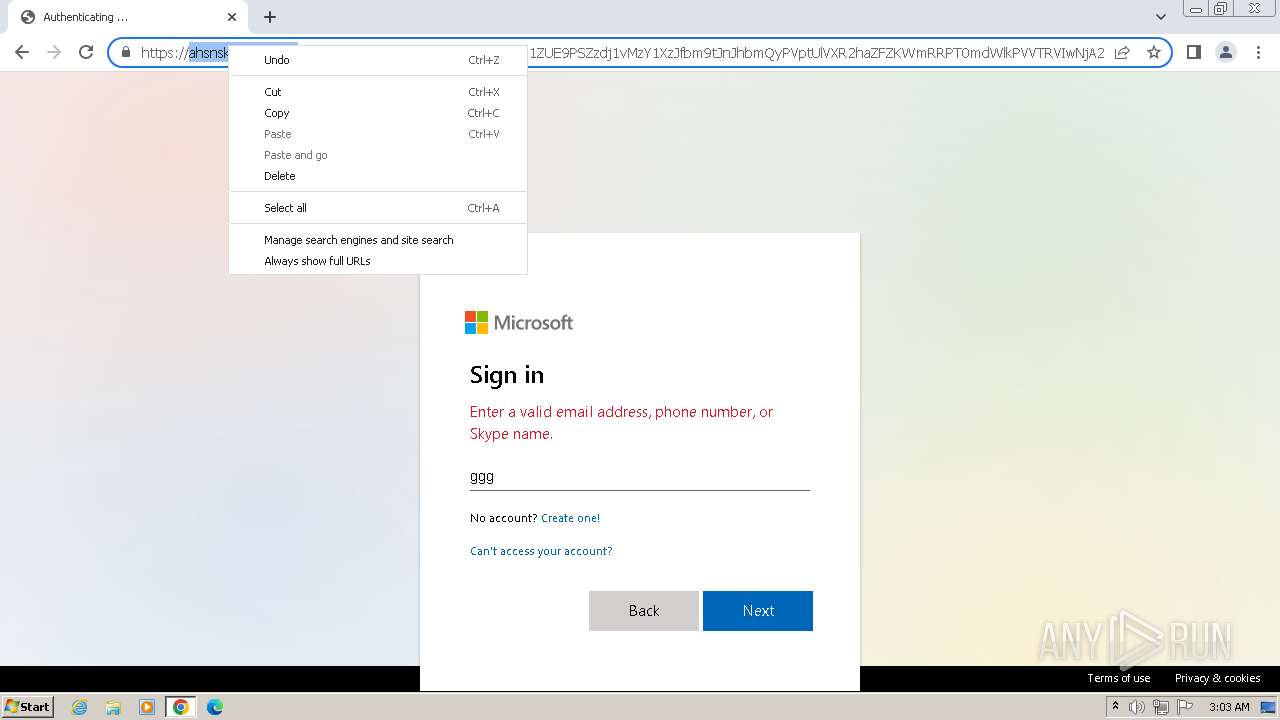The width and height of the screenshot is (1280, 720).
Task: Open browser side panel icon
Action: click(1193, 53)
